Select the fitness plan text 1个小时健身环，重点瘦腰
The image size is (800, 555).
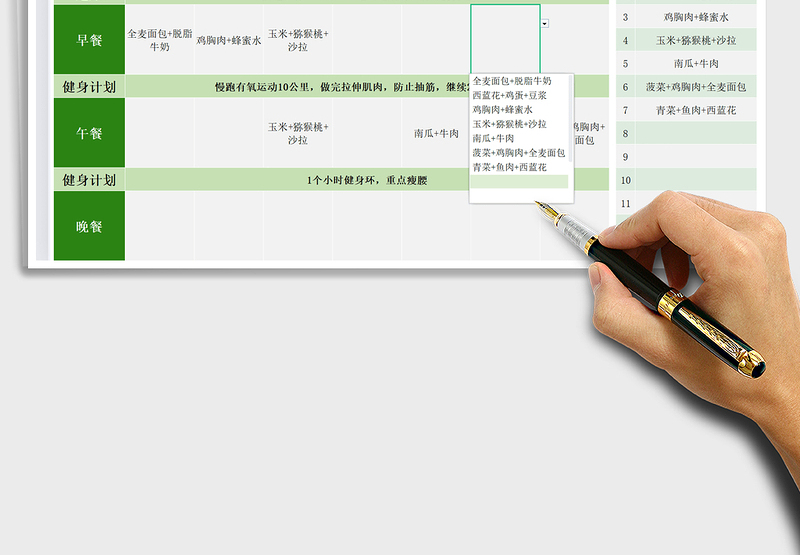click(367, 180)
